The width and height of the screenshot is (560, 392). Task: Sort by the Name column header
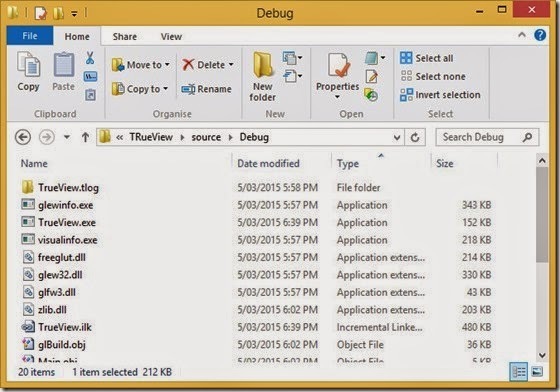(x=124, y=164)
